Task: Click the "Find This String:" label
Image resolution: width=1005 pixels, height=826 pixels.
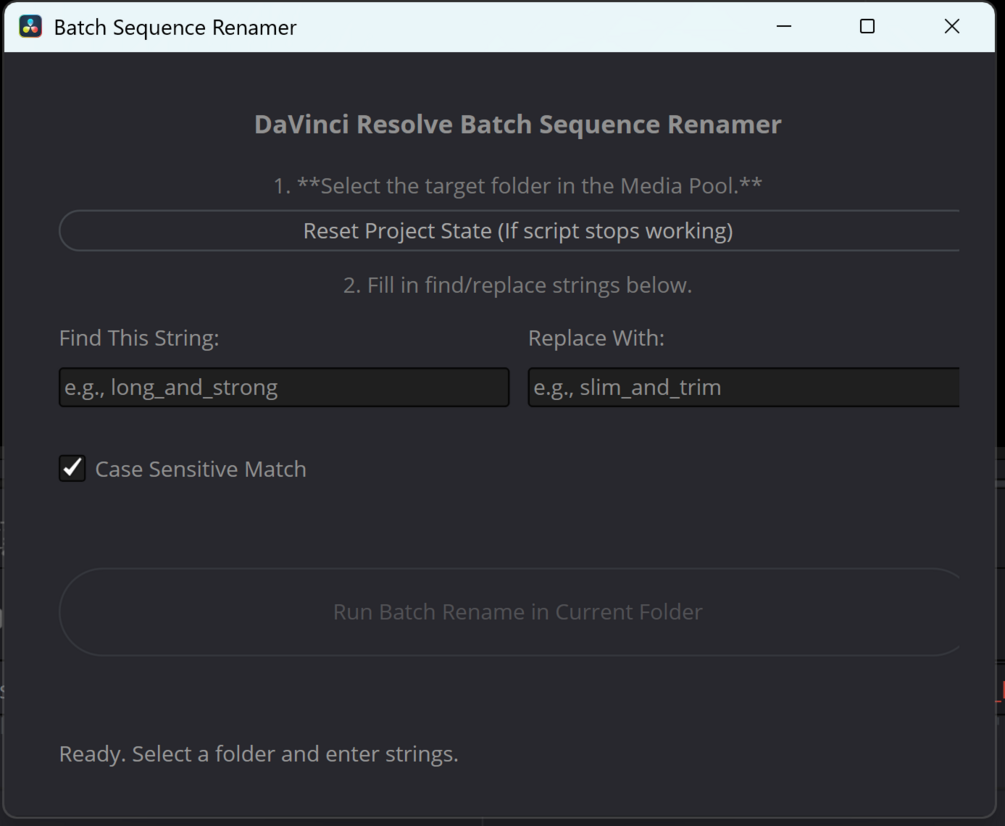Action: (x=139, y=338)
